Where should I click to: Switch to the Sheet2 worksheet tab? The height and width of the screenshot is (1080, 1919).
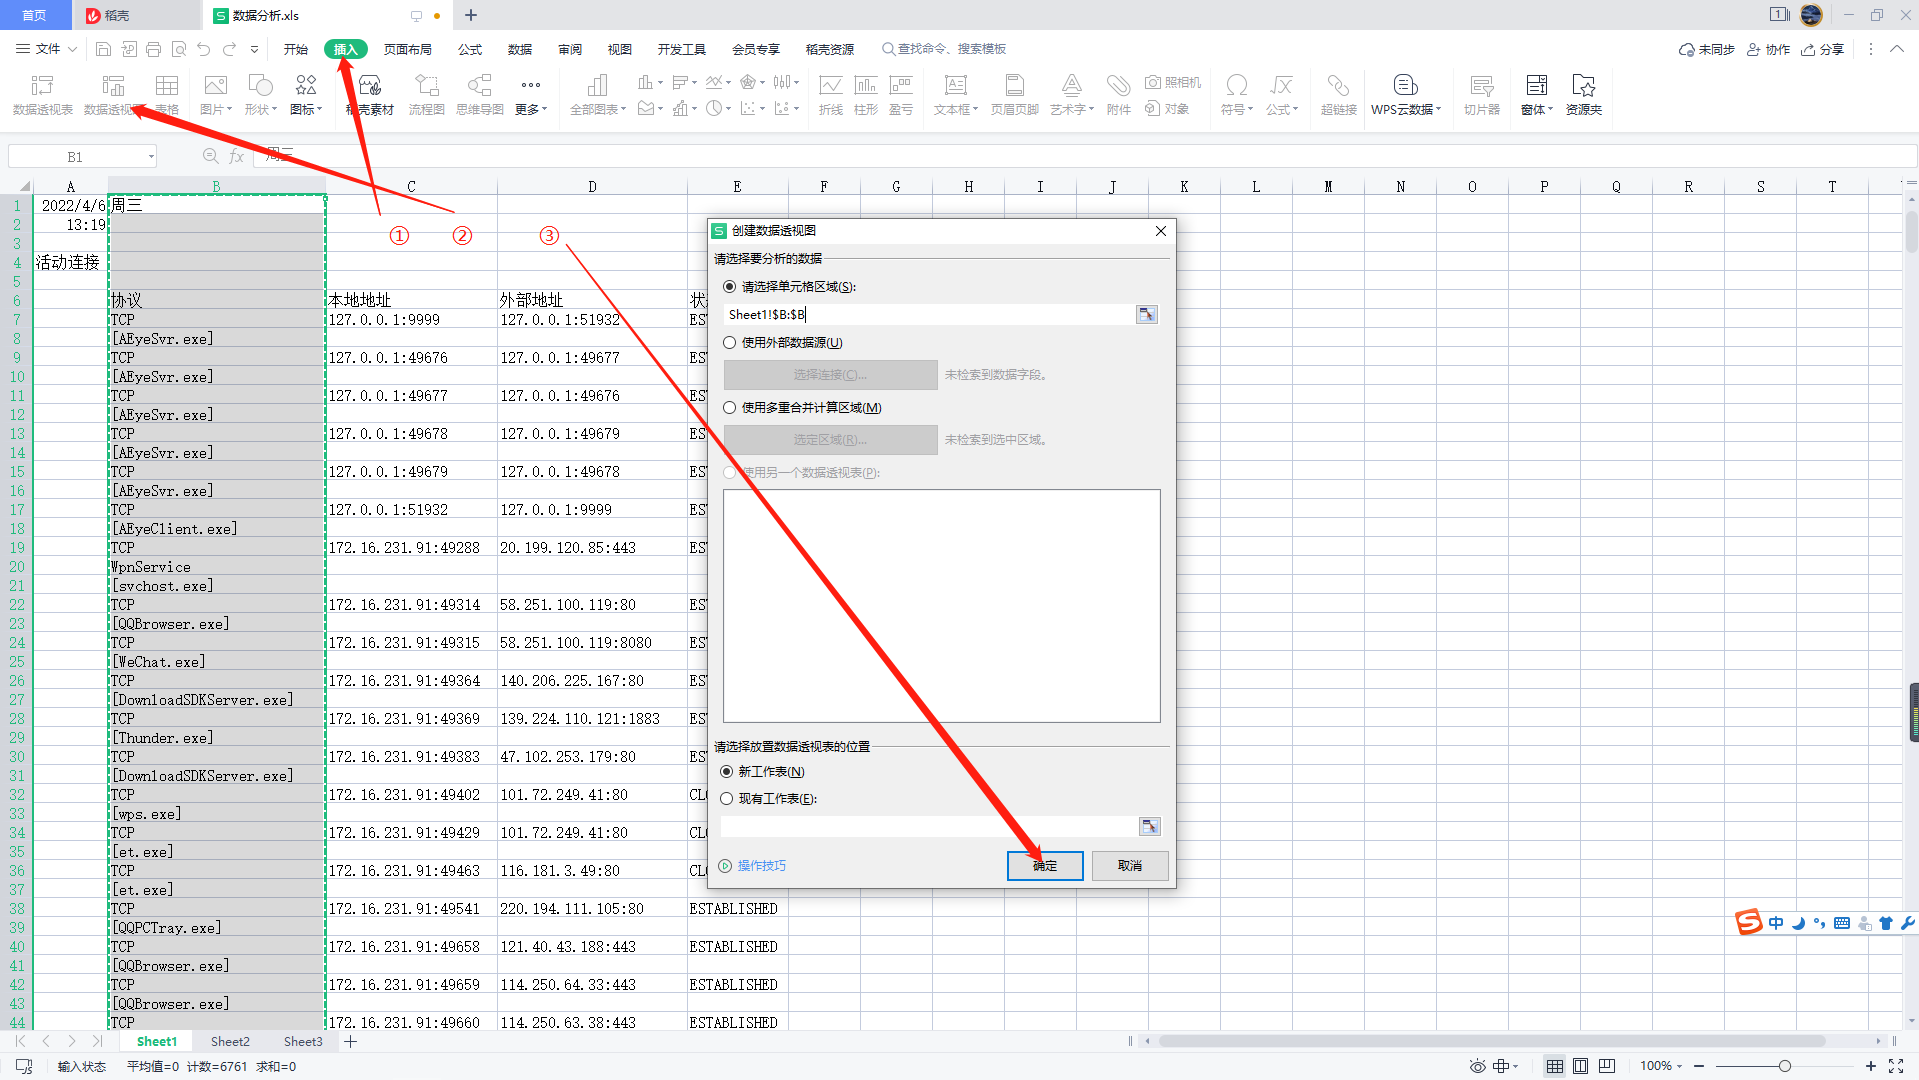tap(230, 1041)
